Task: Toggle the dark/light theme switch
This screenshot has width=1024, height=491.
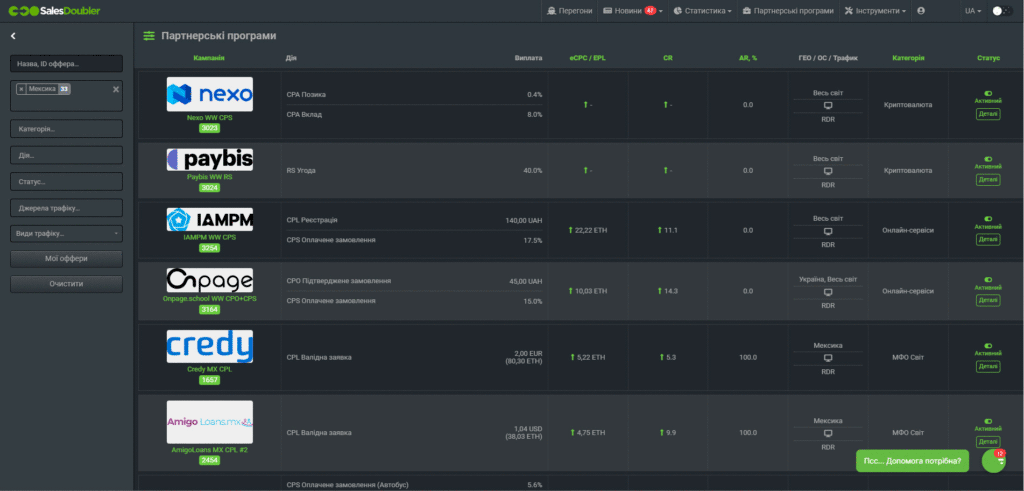Action: pos(1001,10)
